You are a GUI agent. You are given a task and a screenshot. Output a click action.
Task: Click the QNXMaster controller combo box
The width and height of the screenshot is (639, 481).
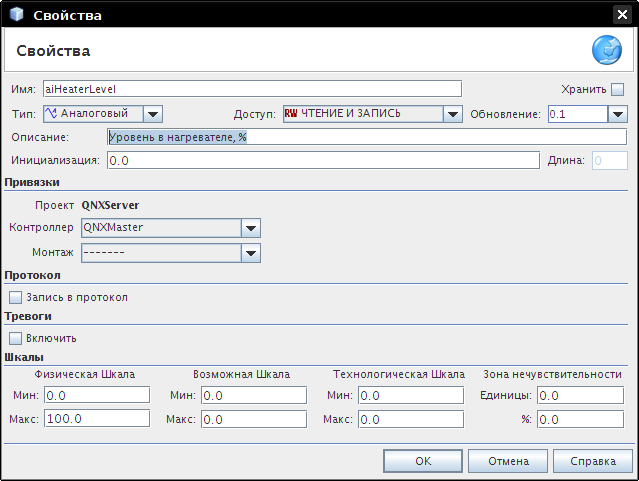coord(171,228)
